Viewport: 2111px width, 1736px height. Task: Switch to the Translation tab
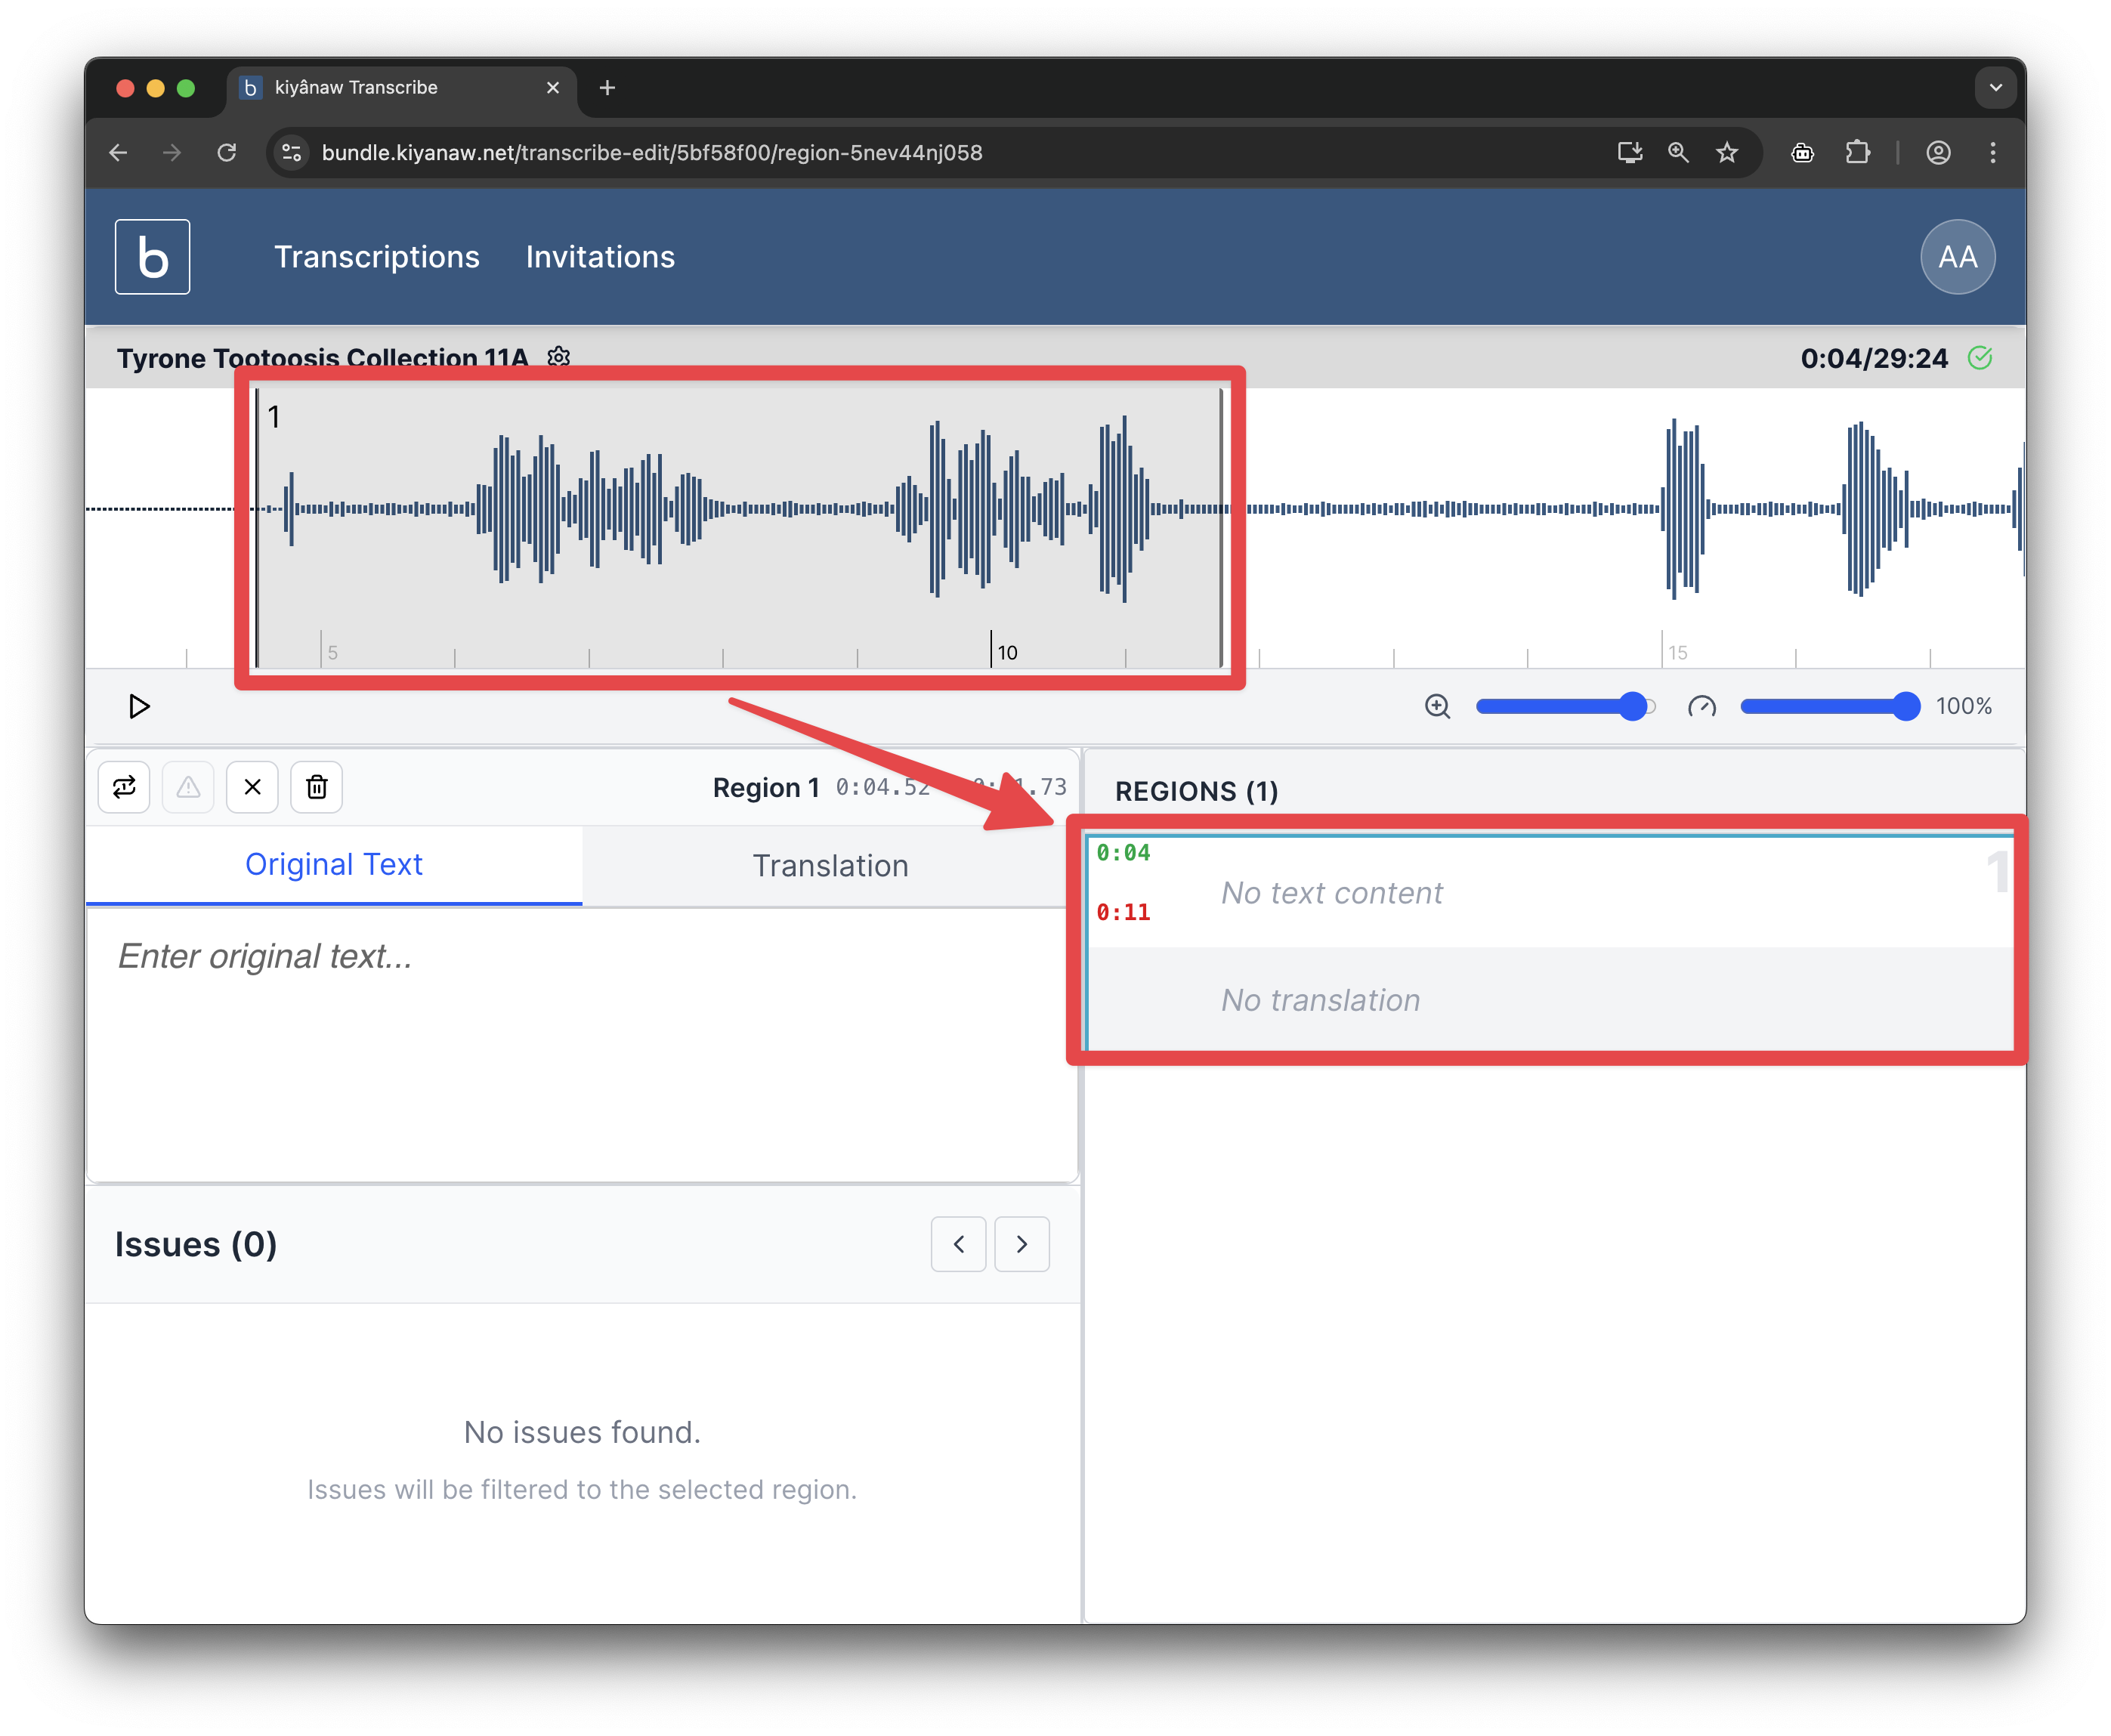830,866
